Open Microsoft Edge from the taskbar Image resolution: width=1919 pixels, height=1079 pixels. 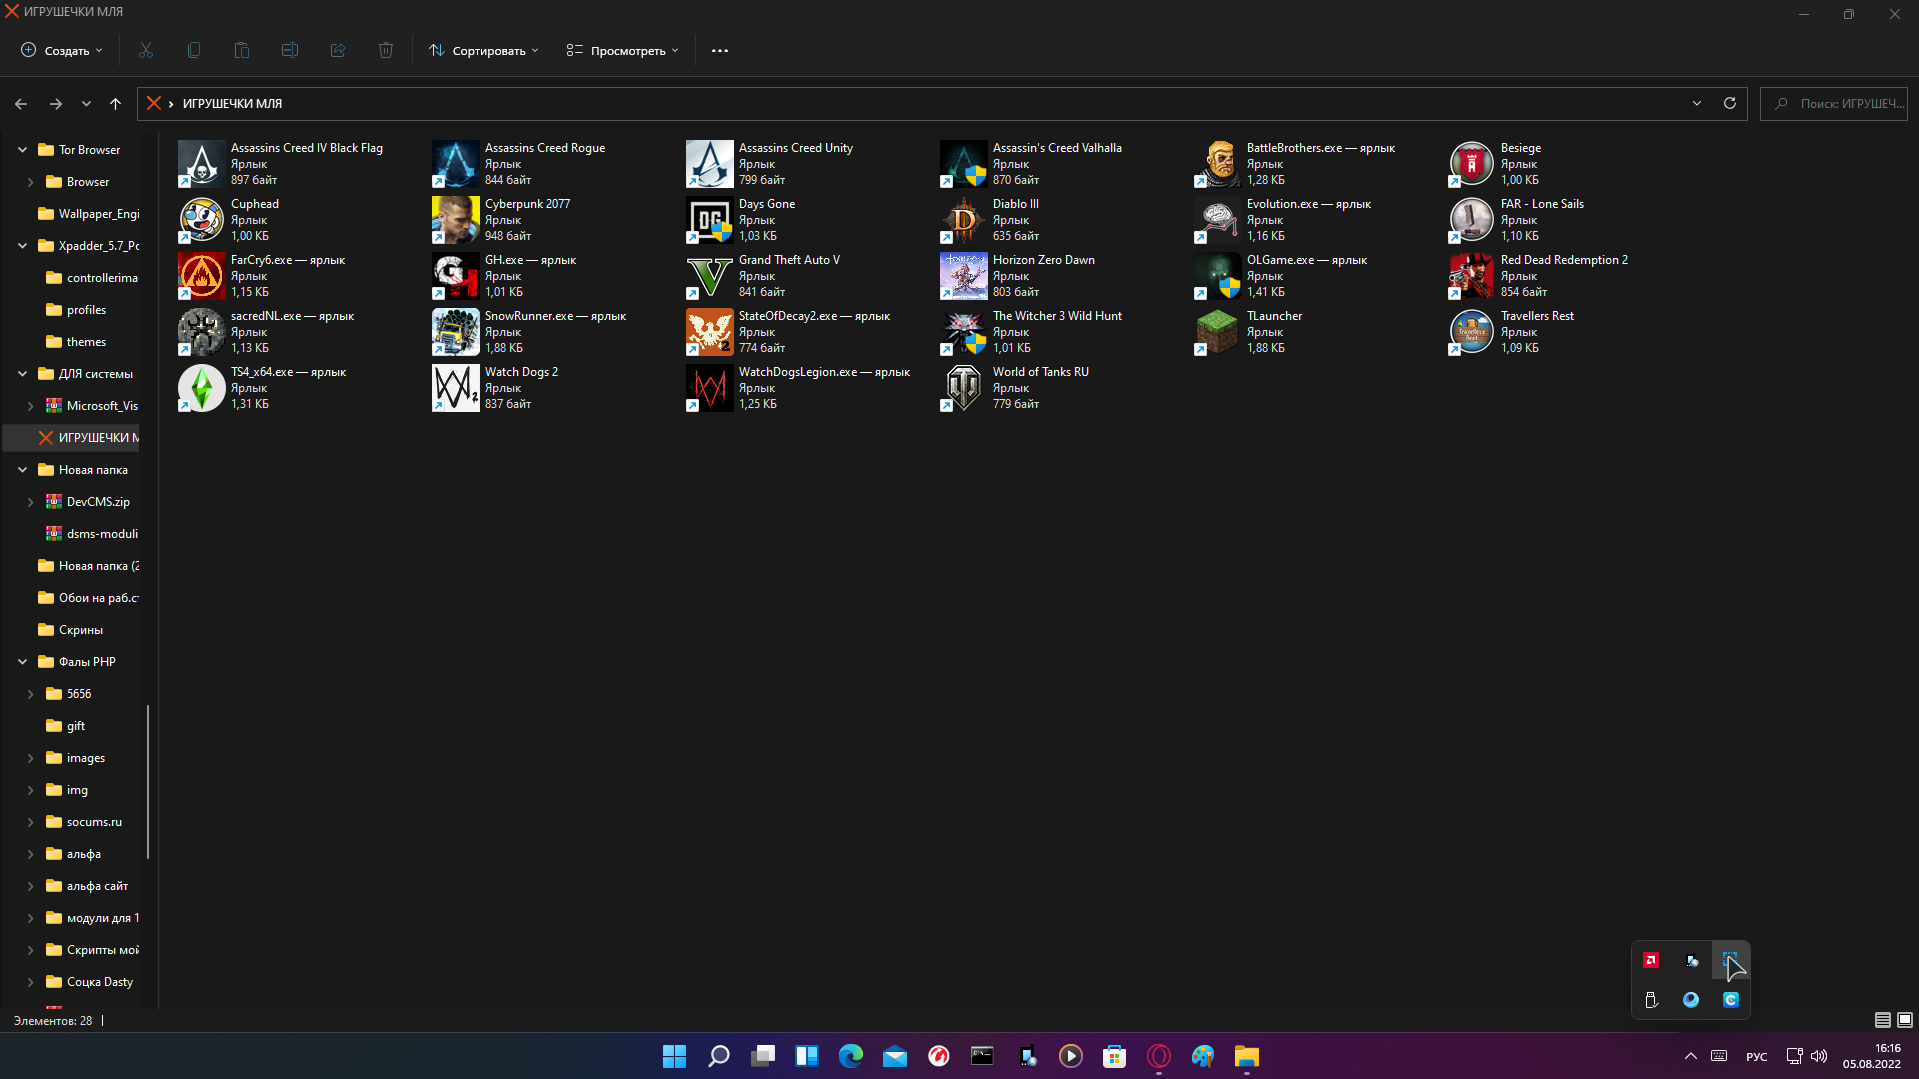pos(851,1056)
